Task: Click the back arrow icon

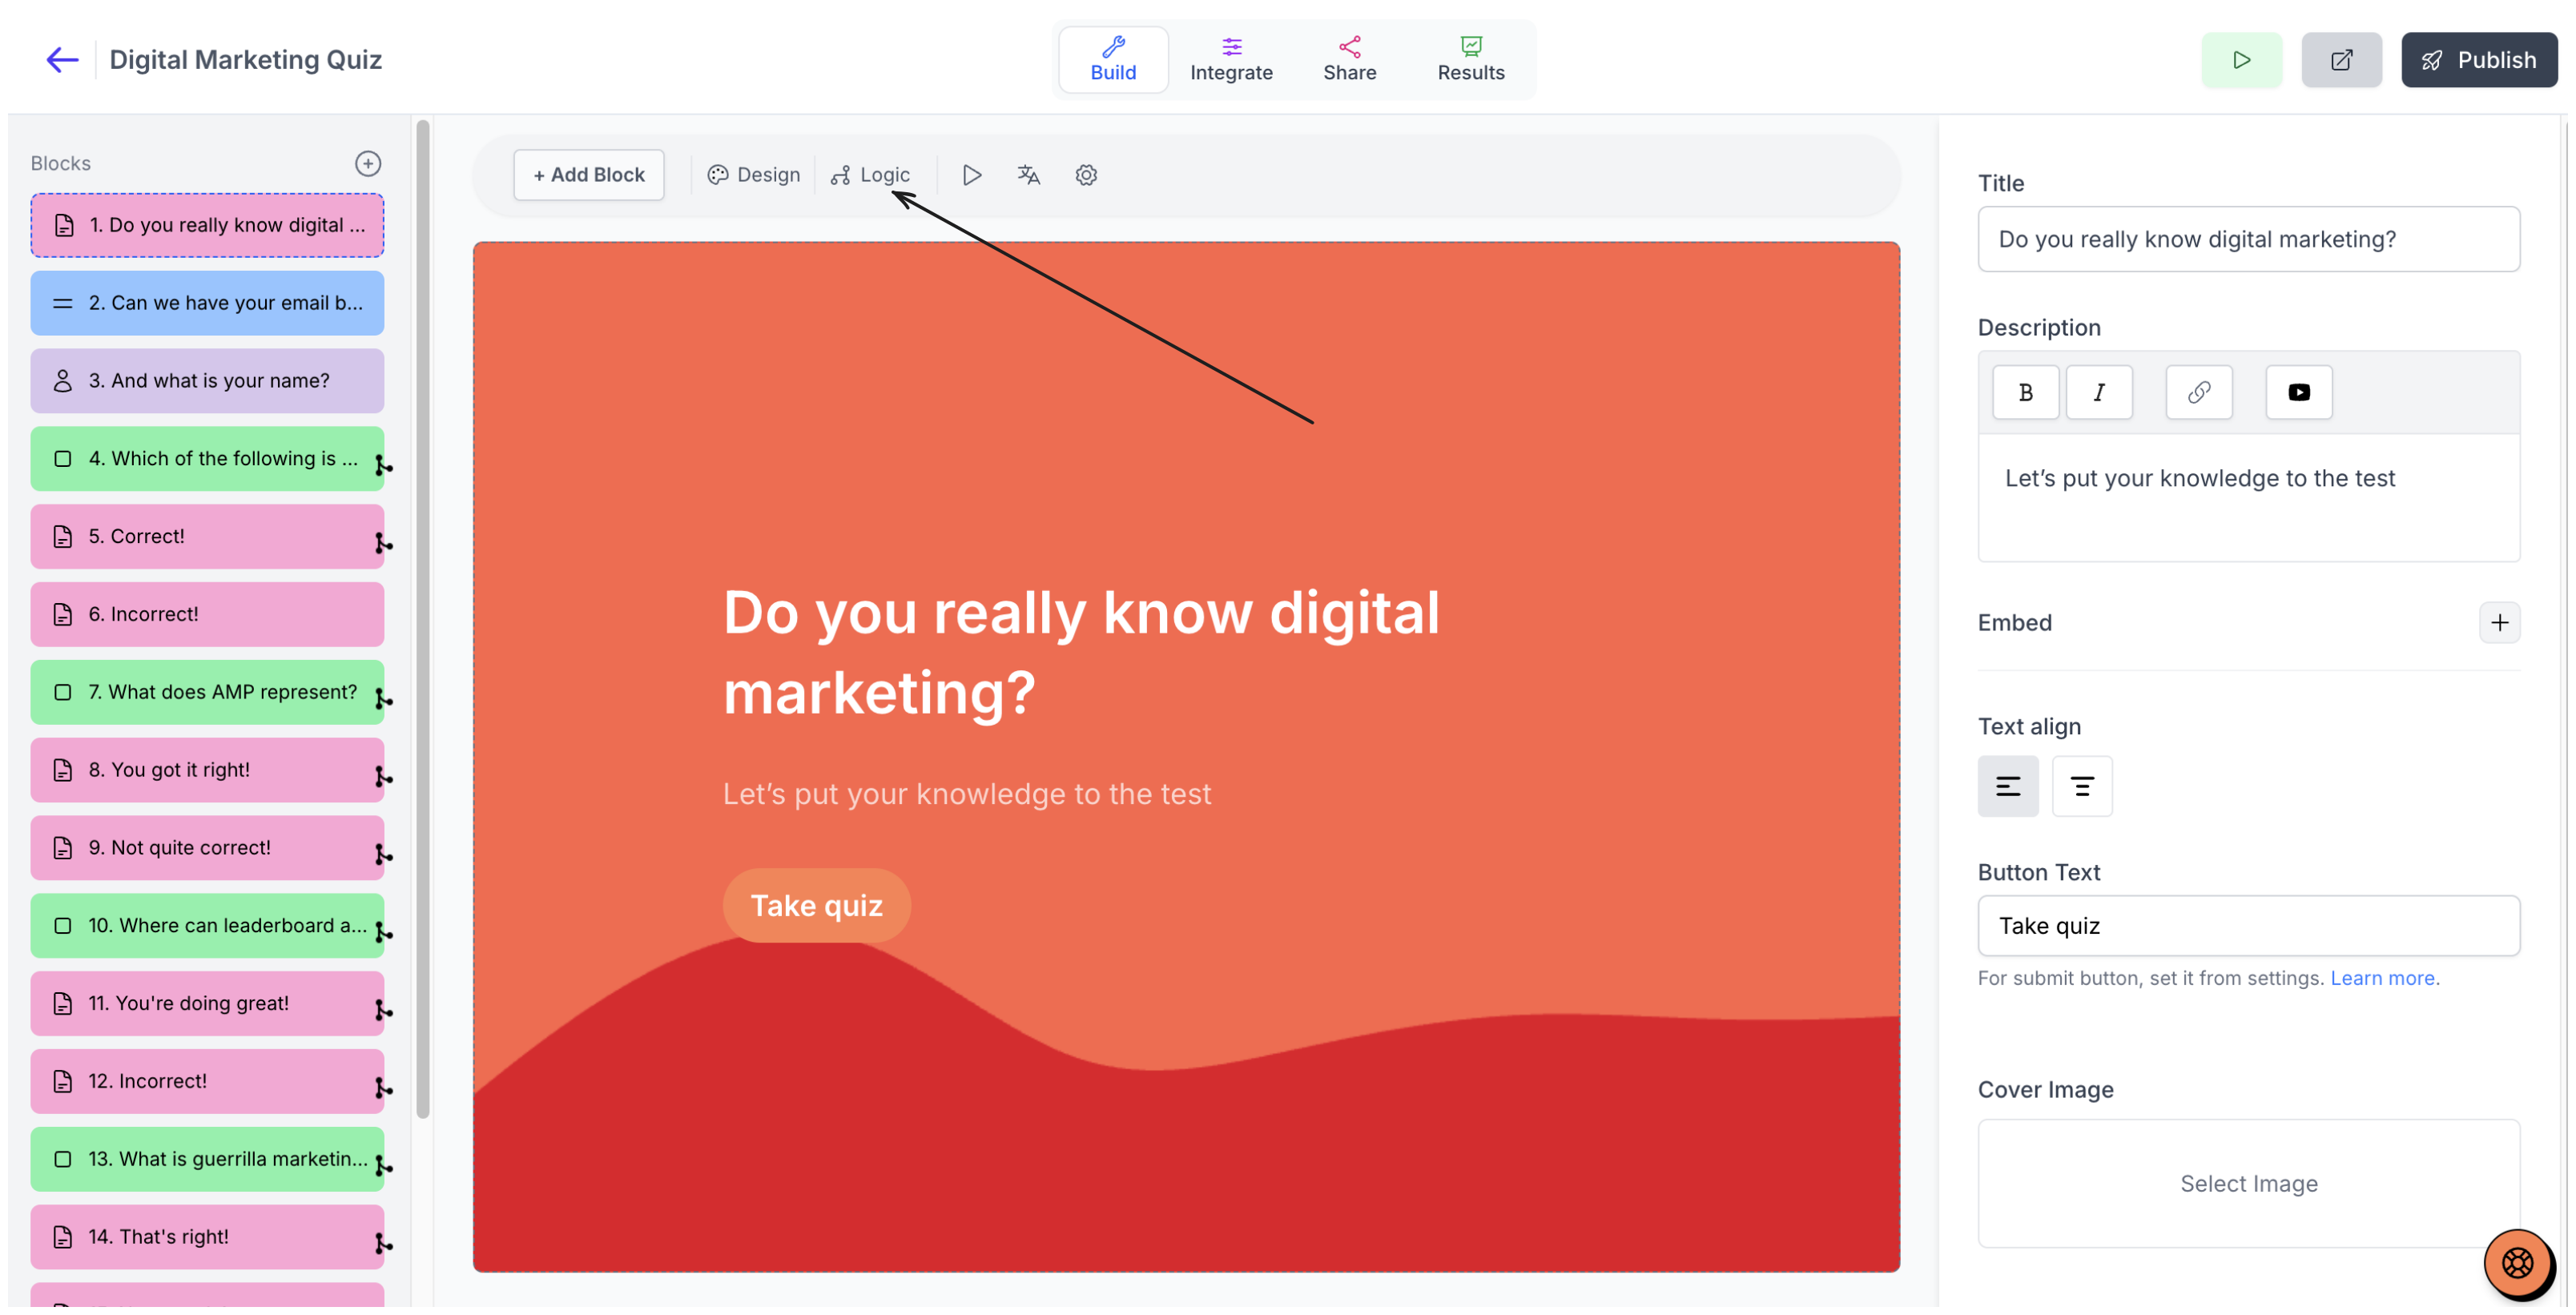Action: tap(62, 60)
